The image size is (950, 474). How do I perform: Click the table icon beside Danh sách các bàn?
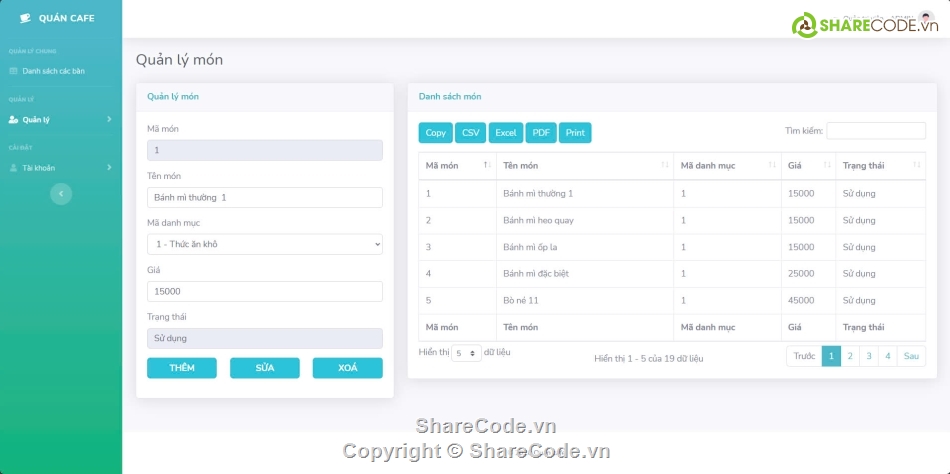pyautogui.click(x=13, y=71)
